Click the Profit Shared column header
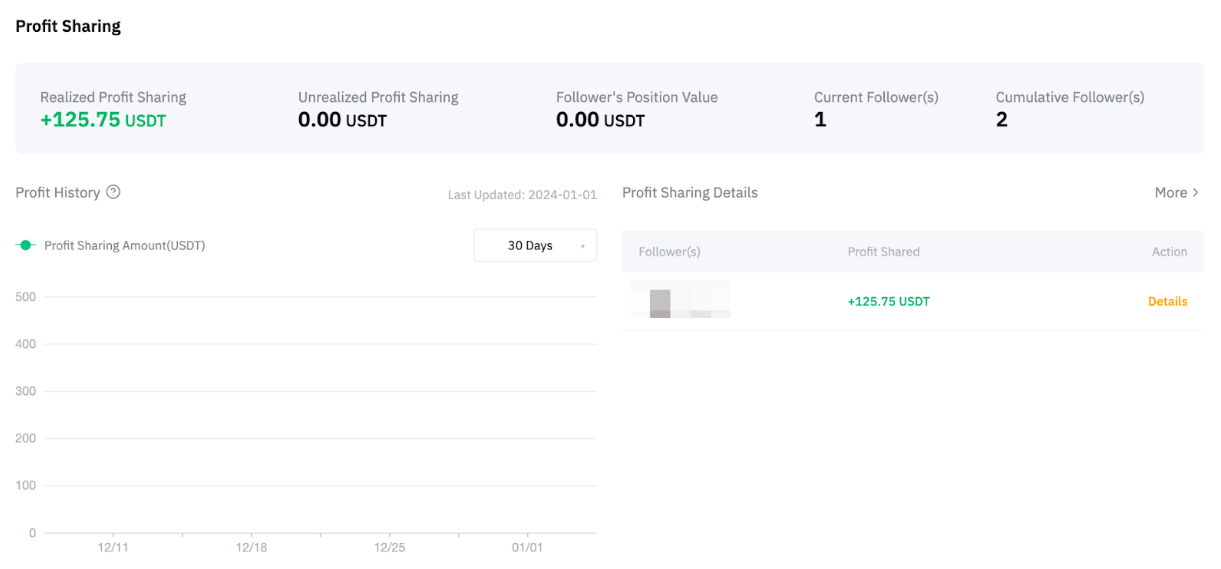Viewport: 1221px width, 569px height. [x=883, y=252]
